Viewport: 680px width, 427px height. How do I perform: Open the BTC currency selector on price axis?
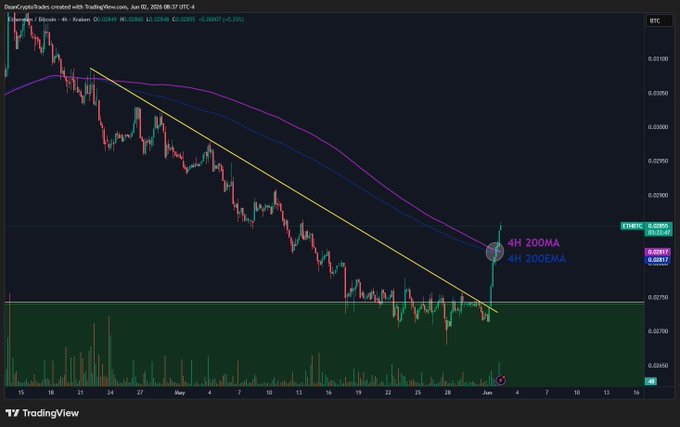pyautogui.click(x=659, y=21)
